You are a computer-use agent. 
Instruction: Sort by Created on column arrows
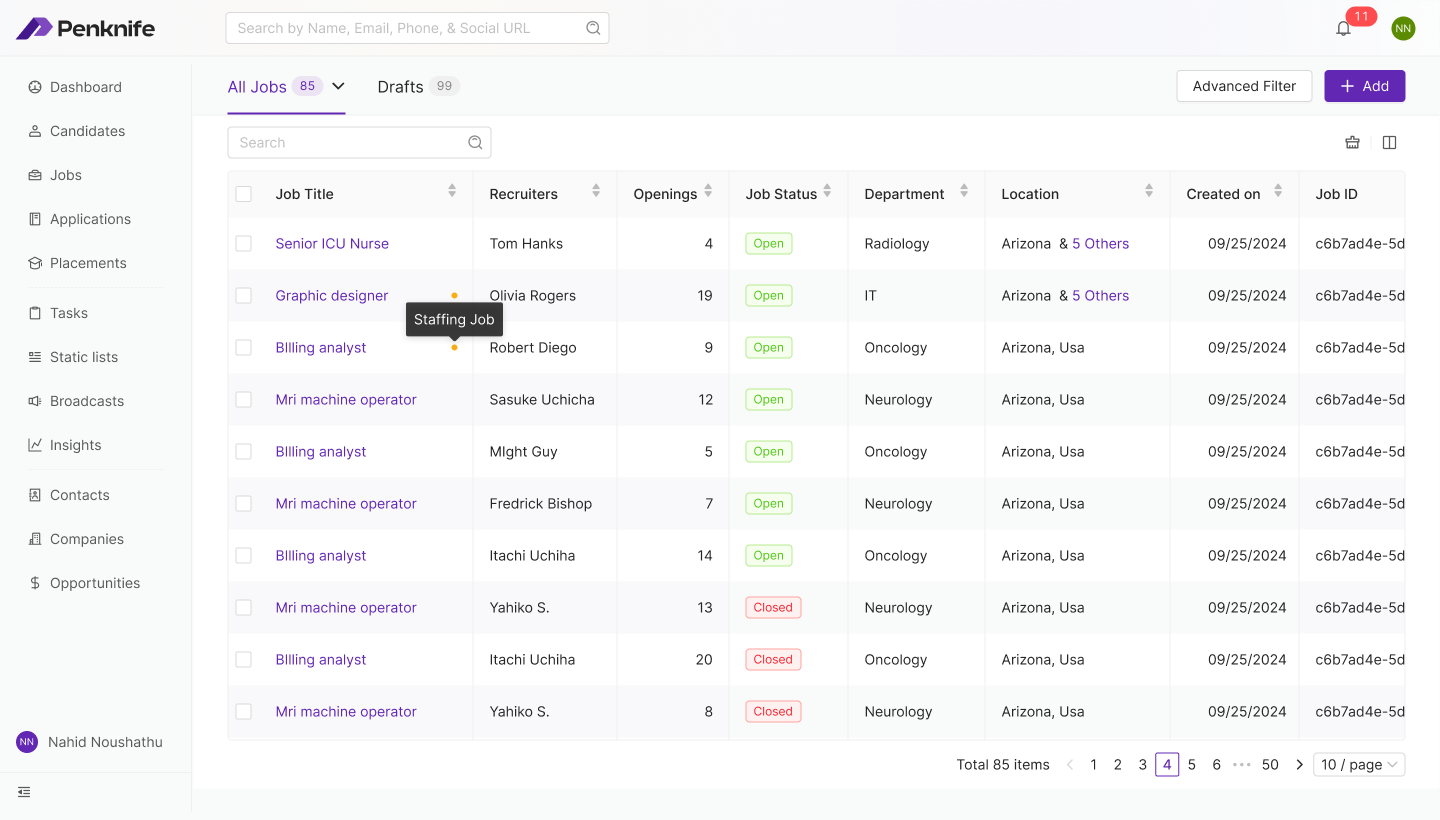(x=1278, y=191)
